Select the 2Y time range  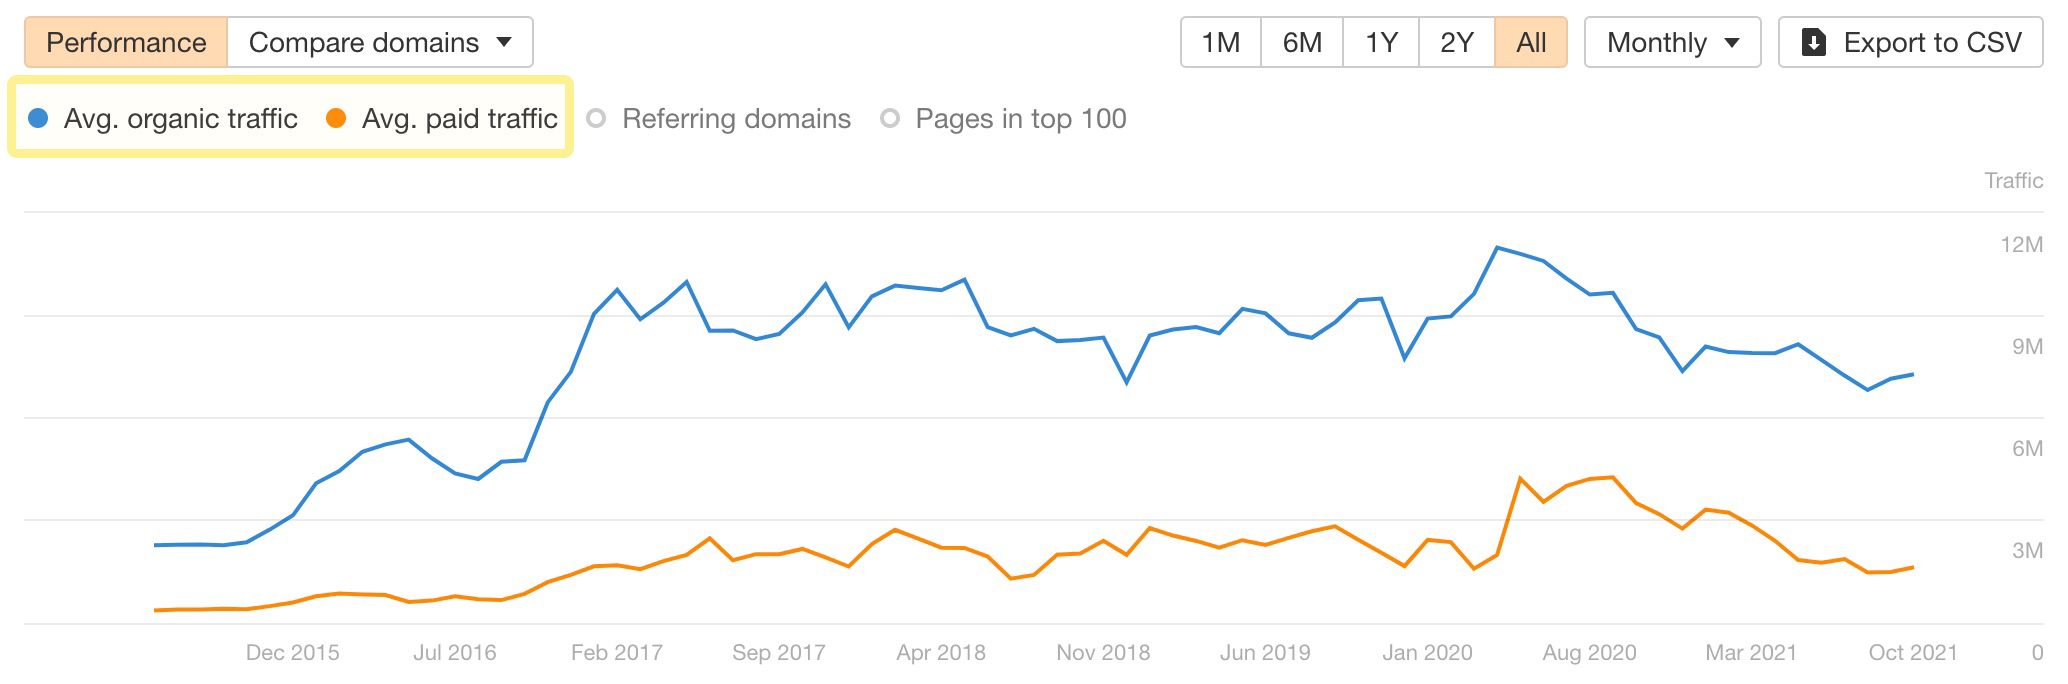[x=1457, y=42]
